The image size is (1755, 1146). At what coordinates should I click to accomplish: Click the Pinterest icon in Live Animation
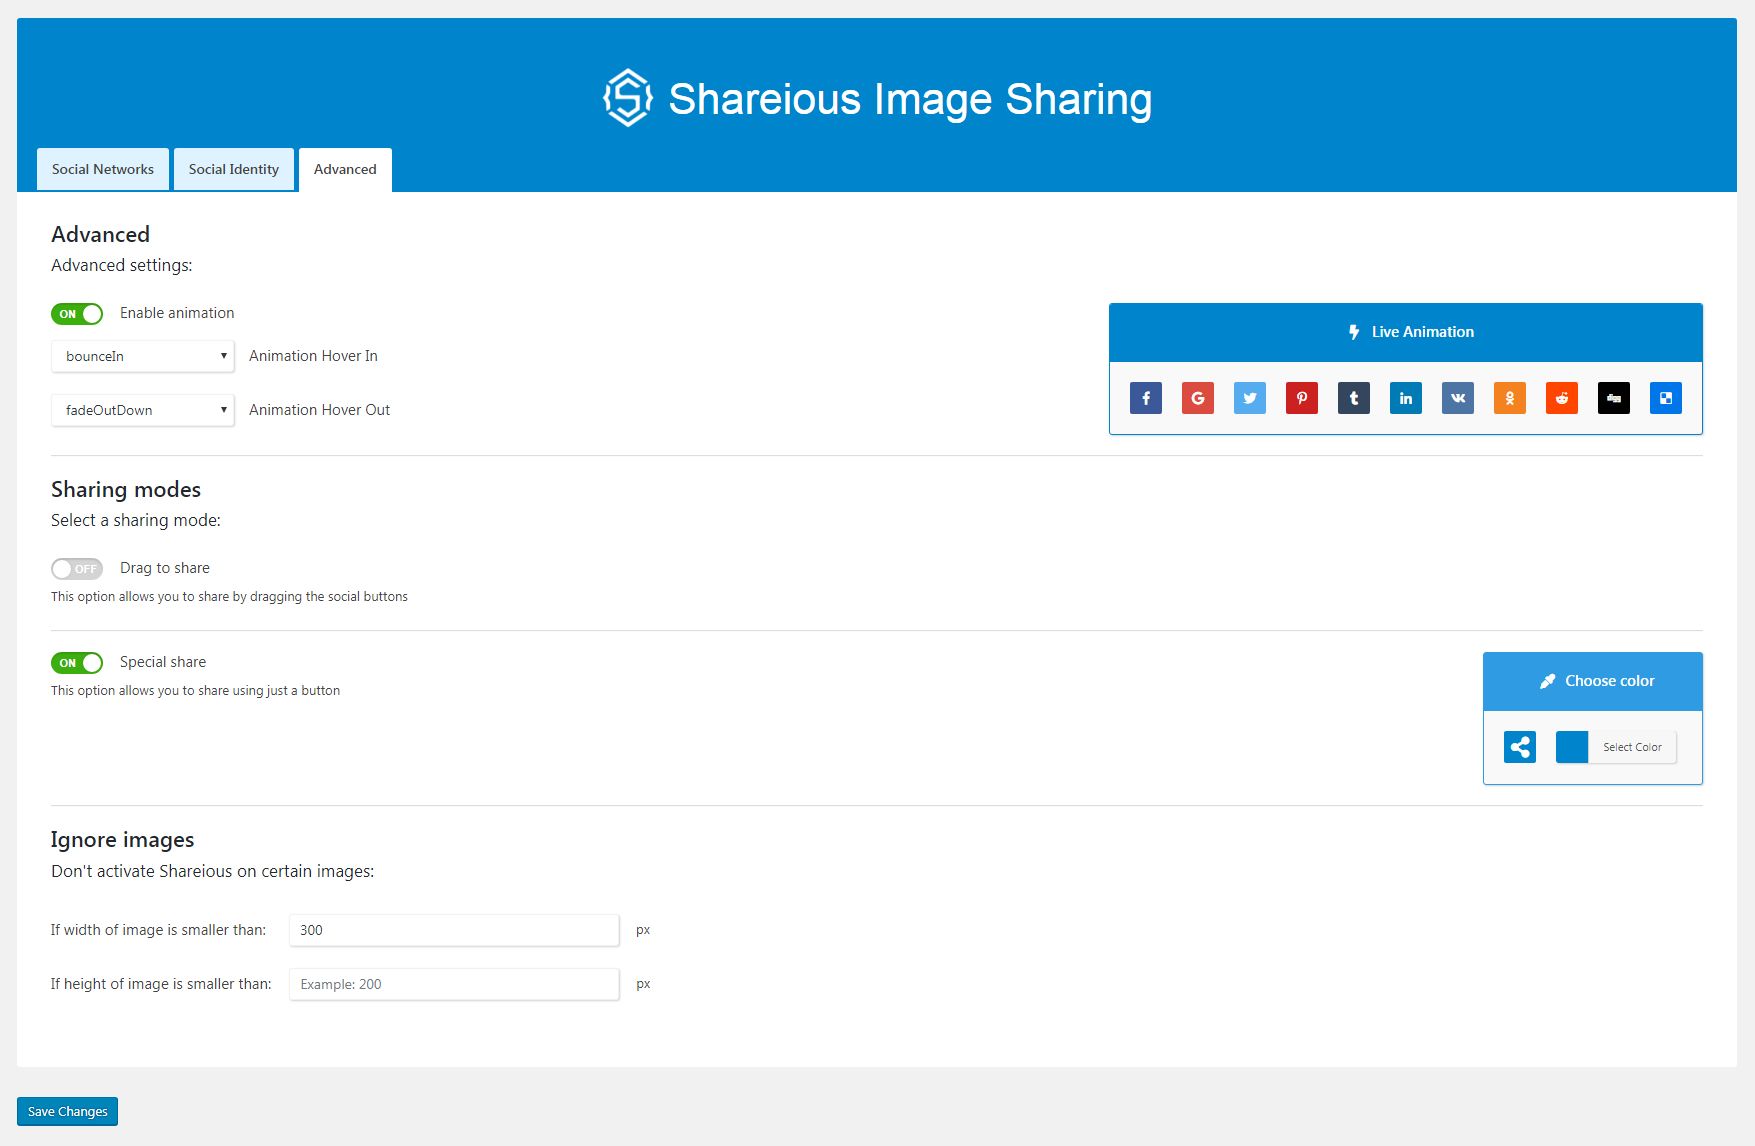pos(1302,398)
